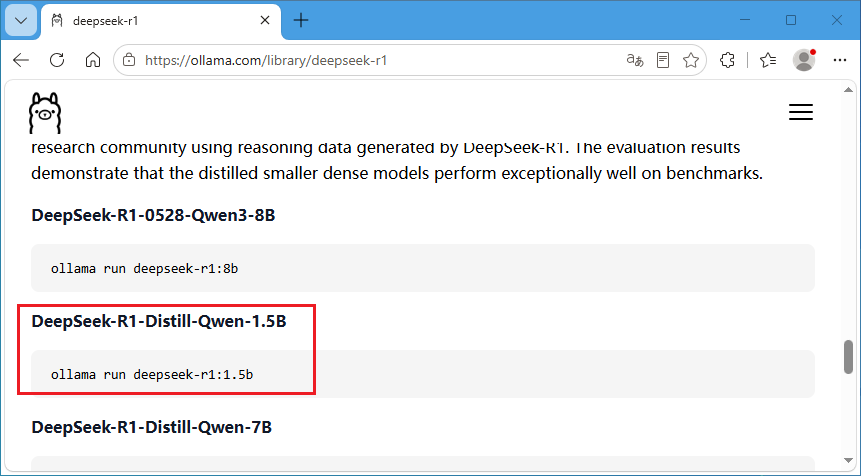
Task: Click the Ollama llama logo
Action: tap(44, 113)
